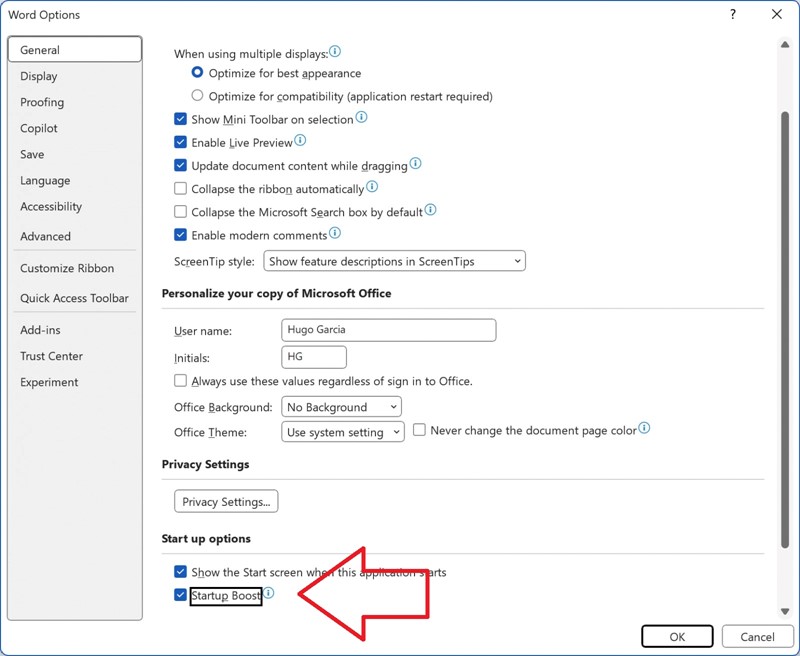The height and width of the screenshot is (656, 800).
Task: Disable Show the Start screen at startup
Action: (x=181, y=572)
